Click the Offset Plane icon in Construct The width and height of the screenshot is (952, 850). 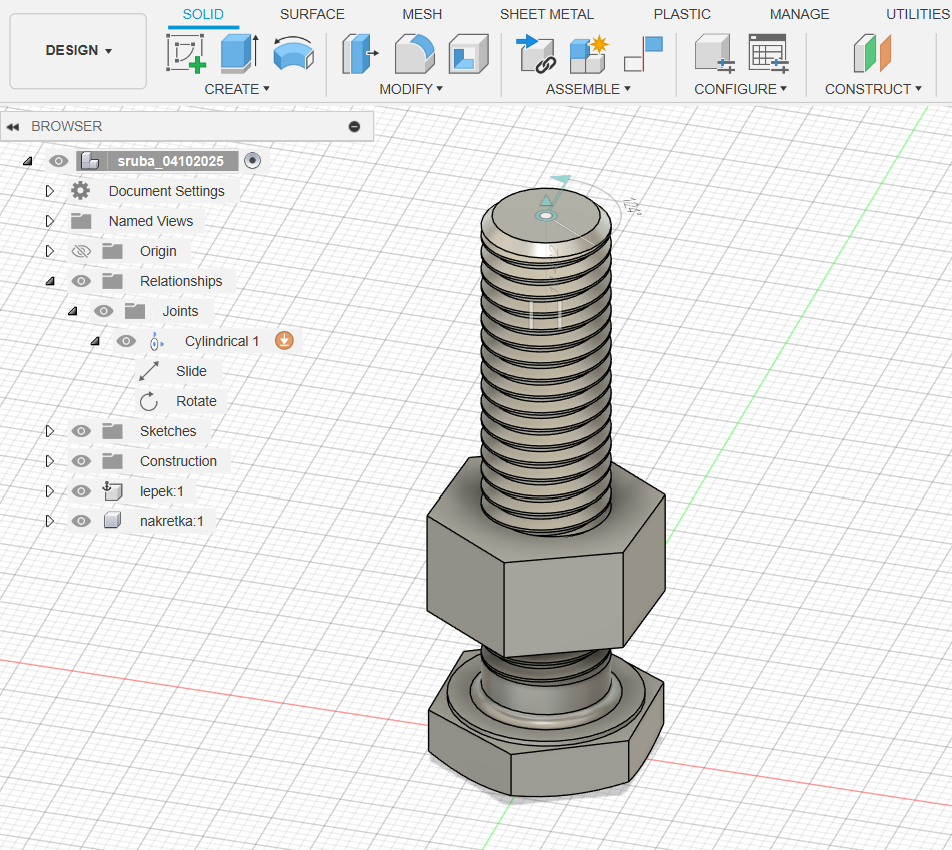(871, 53)
